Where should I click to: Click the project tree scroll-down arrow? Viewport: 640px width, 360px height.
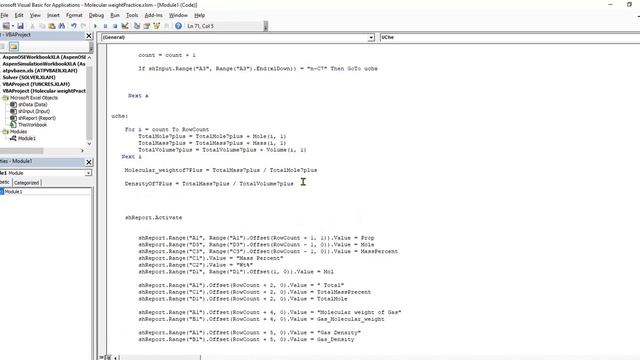point(89,144)
